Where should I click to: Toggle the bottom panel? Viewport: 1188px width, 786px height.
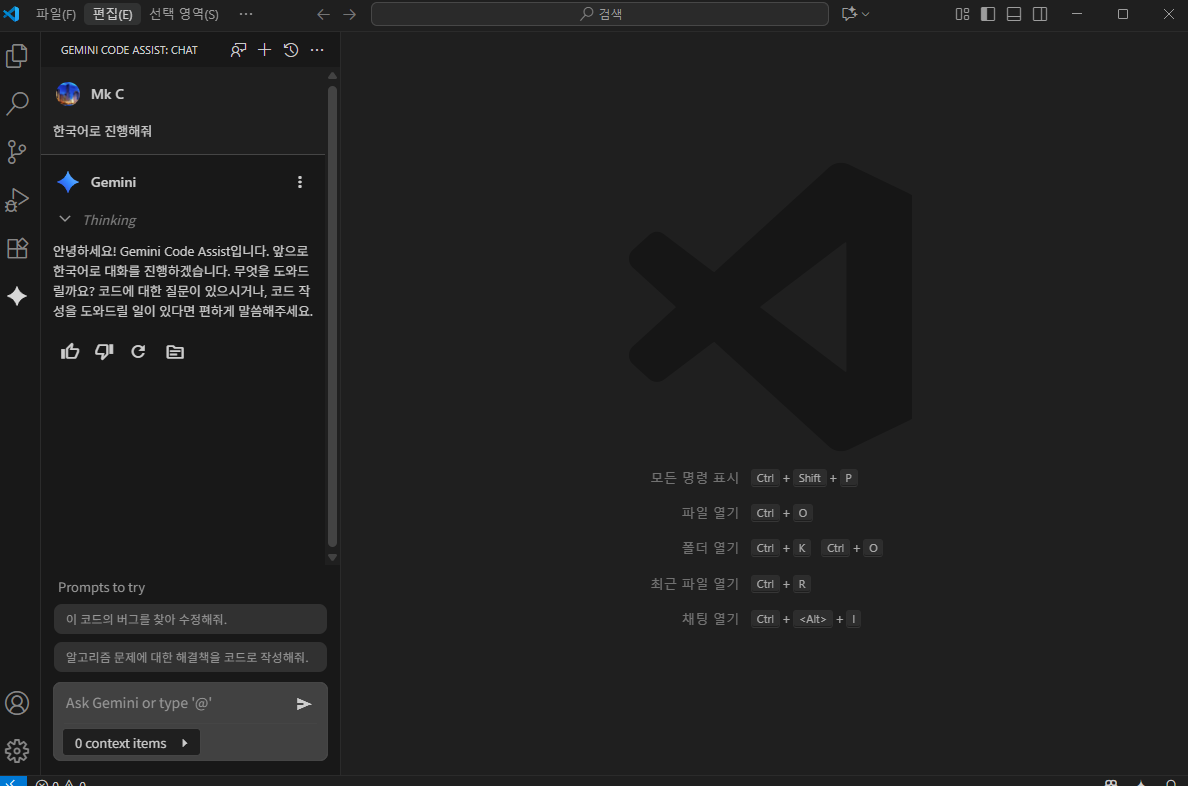1014,14
